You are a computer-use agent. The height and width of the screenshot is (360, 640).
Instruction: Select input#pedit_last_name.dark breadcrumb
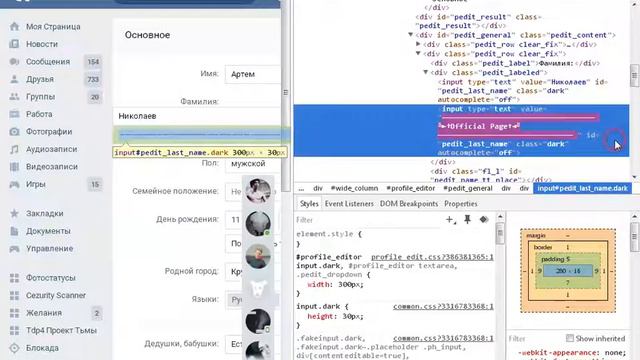coord(582,188)
